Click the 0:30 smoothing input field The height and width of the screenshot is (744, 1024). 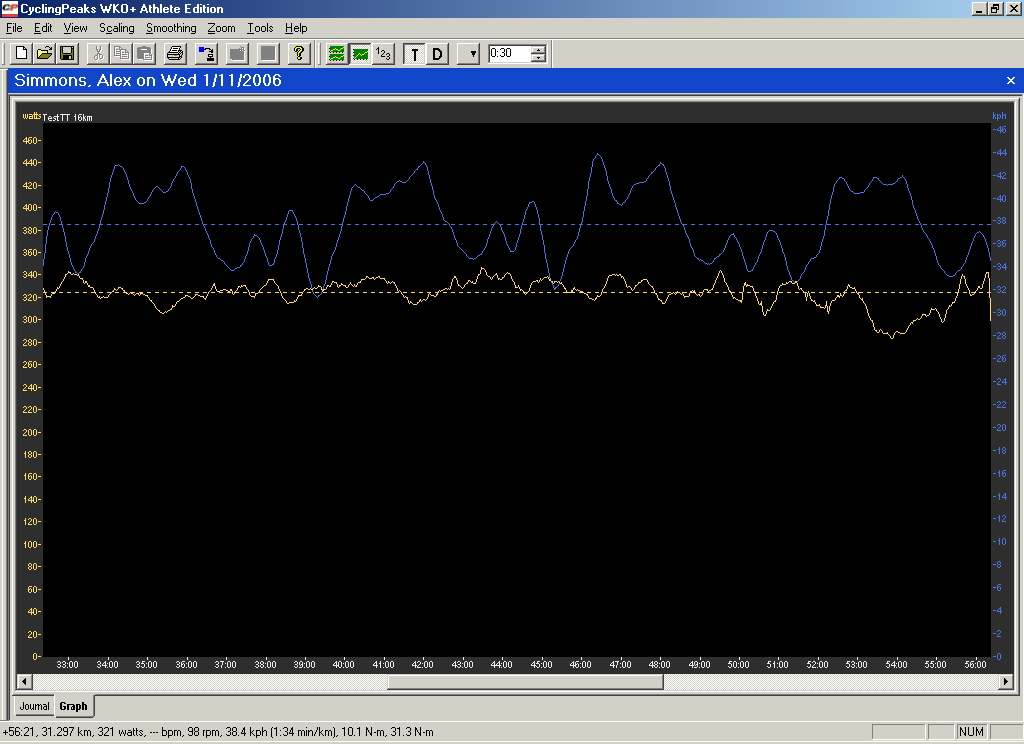509,54
